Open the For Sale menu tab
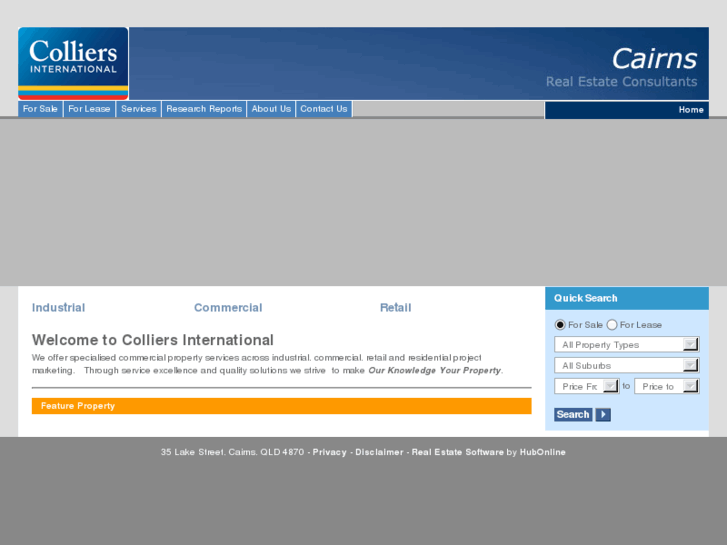The height and width of the screenshot is (545, 727). tap(40, 109)
